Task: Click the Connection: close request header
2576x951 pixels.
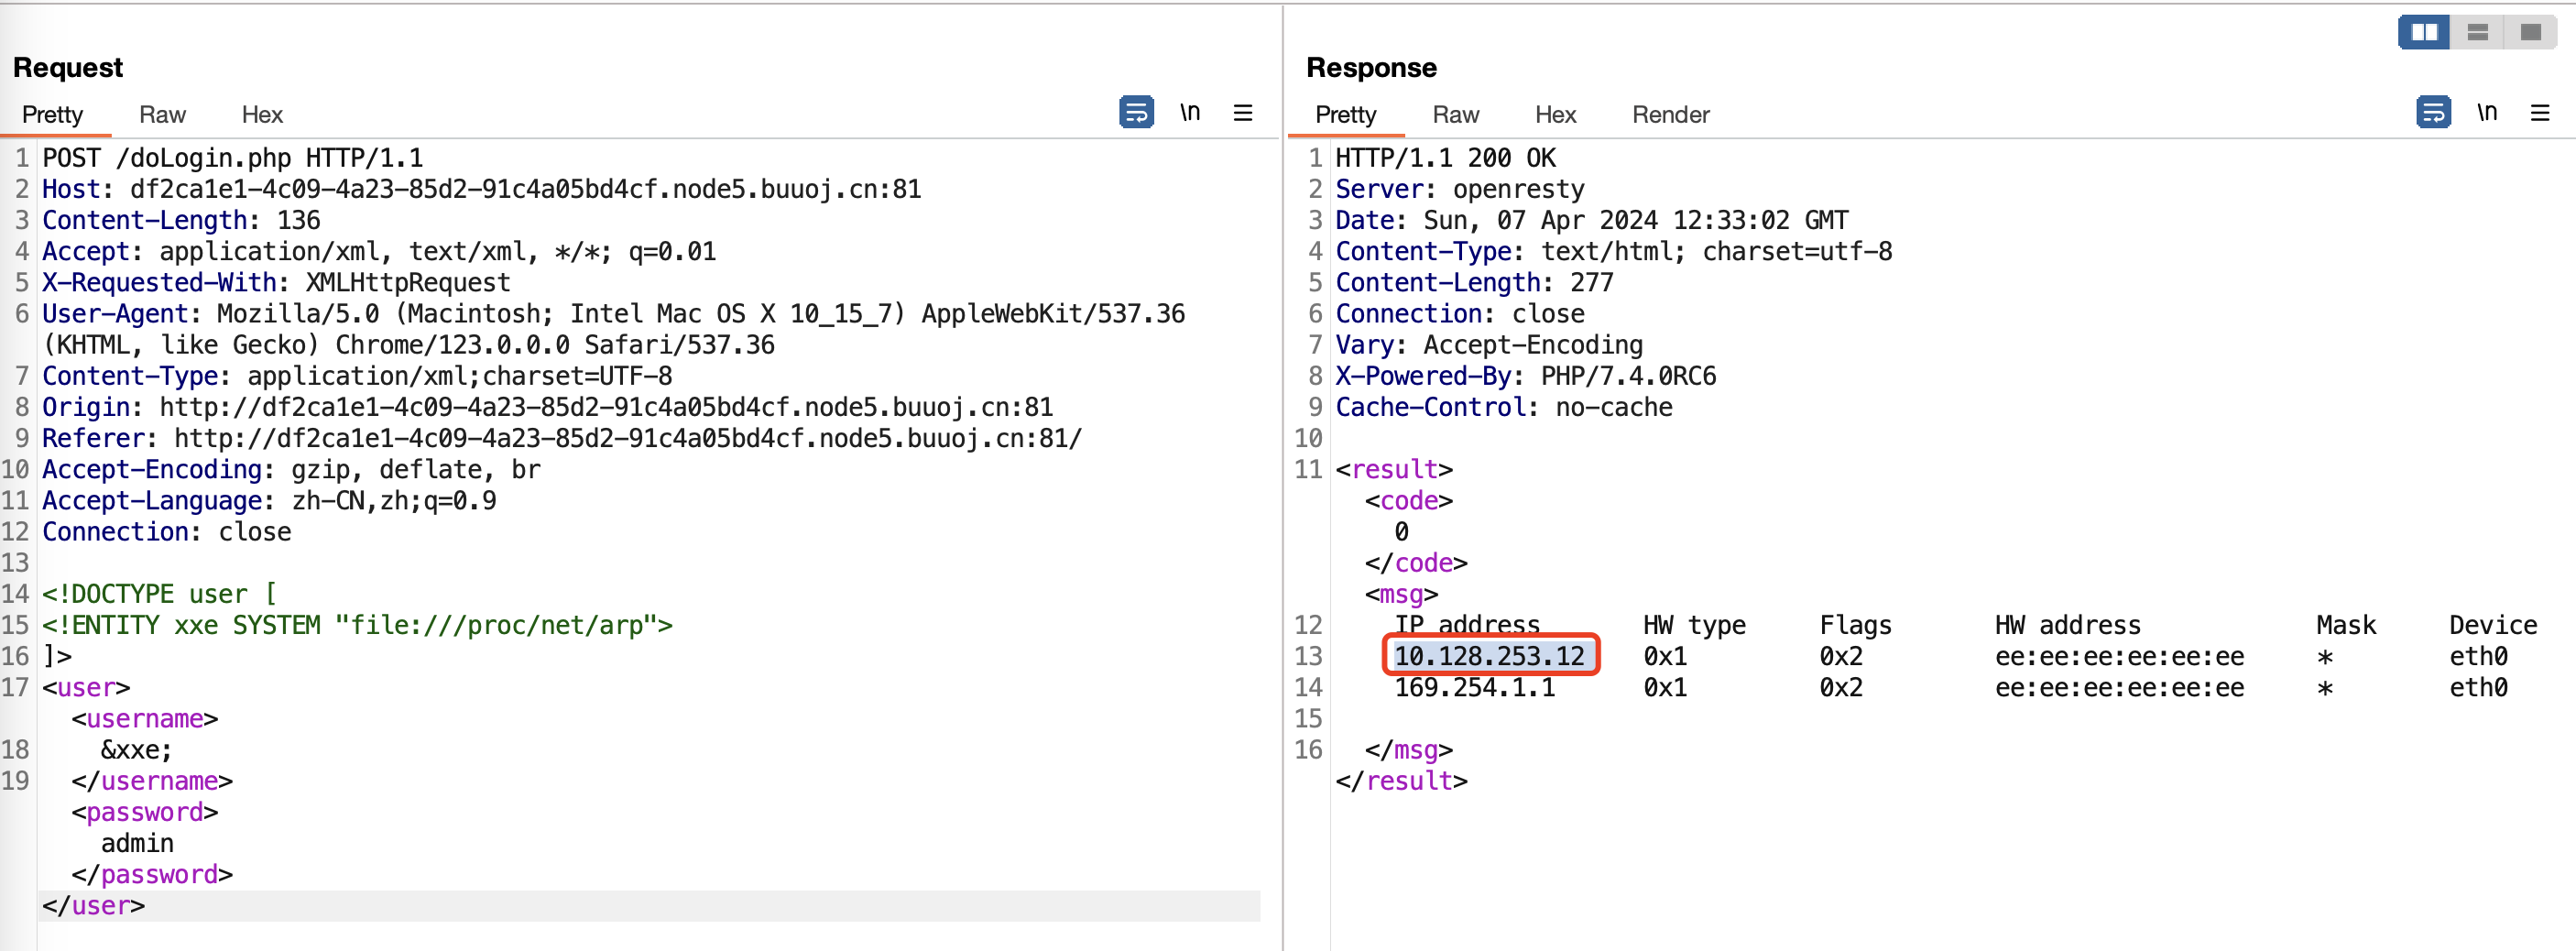Action: tap(167, 532)
